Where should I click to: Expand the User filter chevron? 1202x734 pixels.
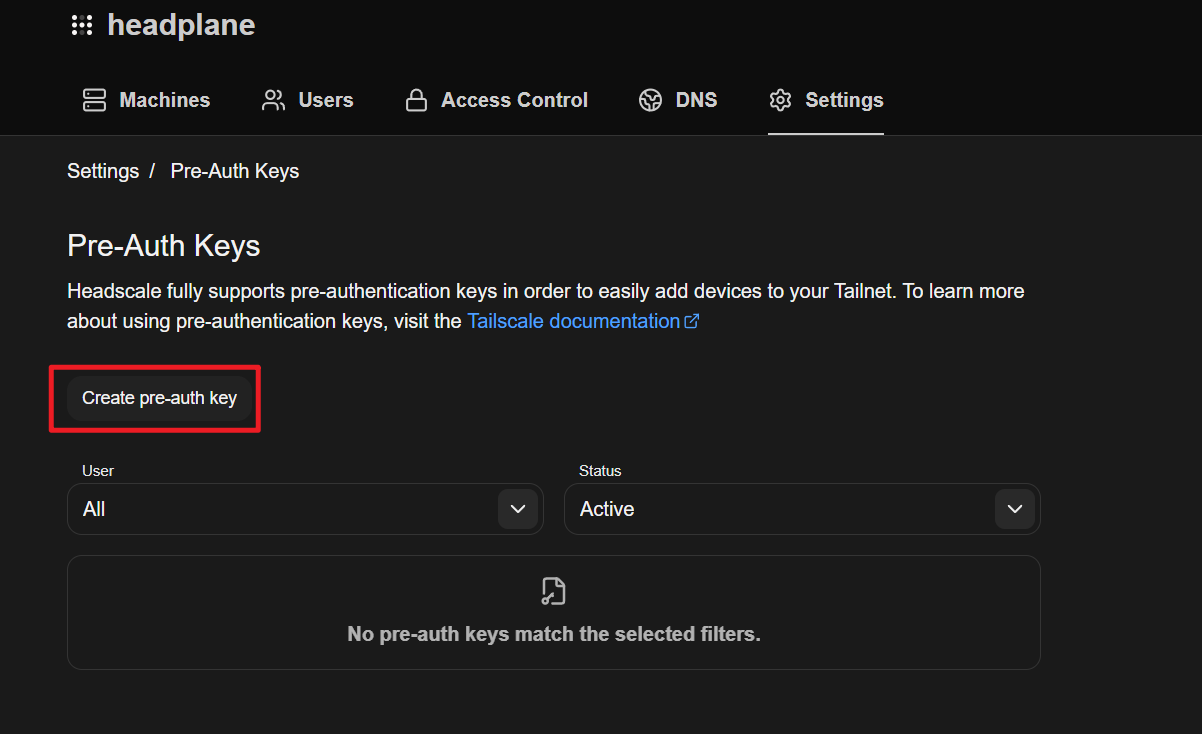517,509
